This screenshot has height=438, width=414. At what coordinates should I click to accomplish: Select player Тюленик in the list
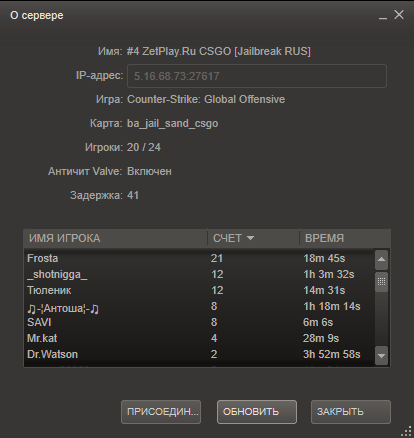(x=199, y=290)
